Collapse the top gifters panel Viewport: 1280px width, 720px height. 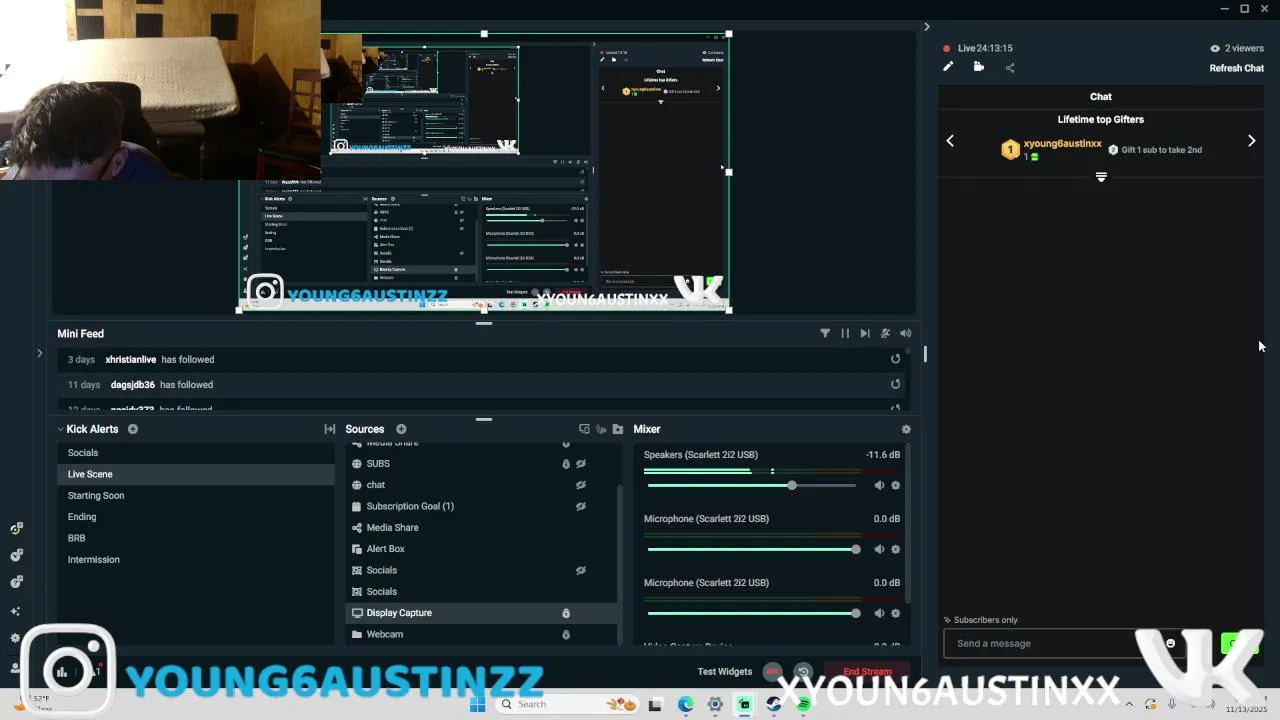(1101, 177)
